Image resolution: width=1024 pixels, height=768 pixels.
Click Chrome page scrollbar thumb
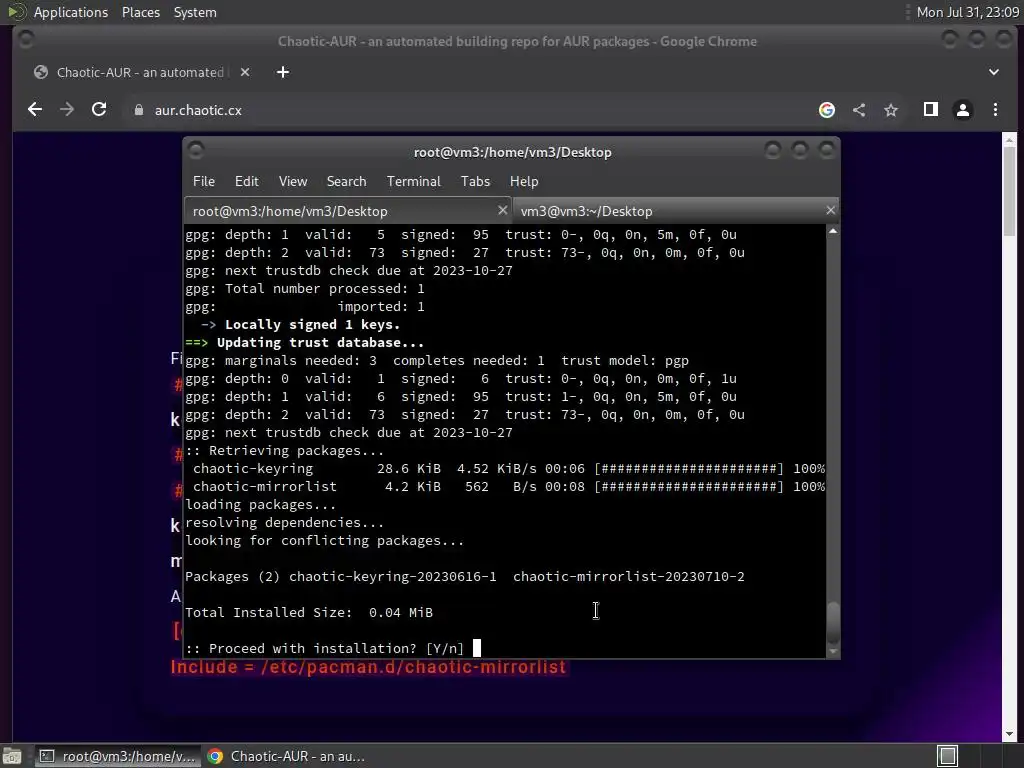(x=1009, y=191)
